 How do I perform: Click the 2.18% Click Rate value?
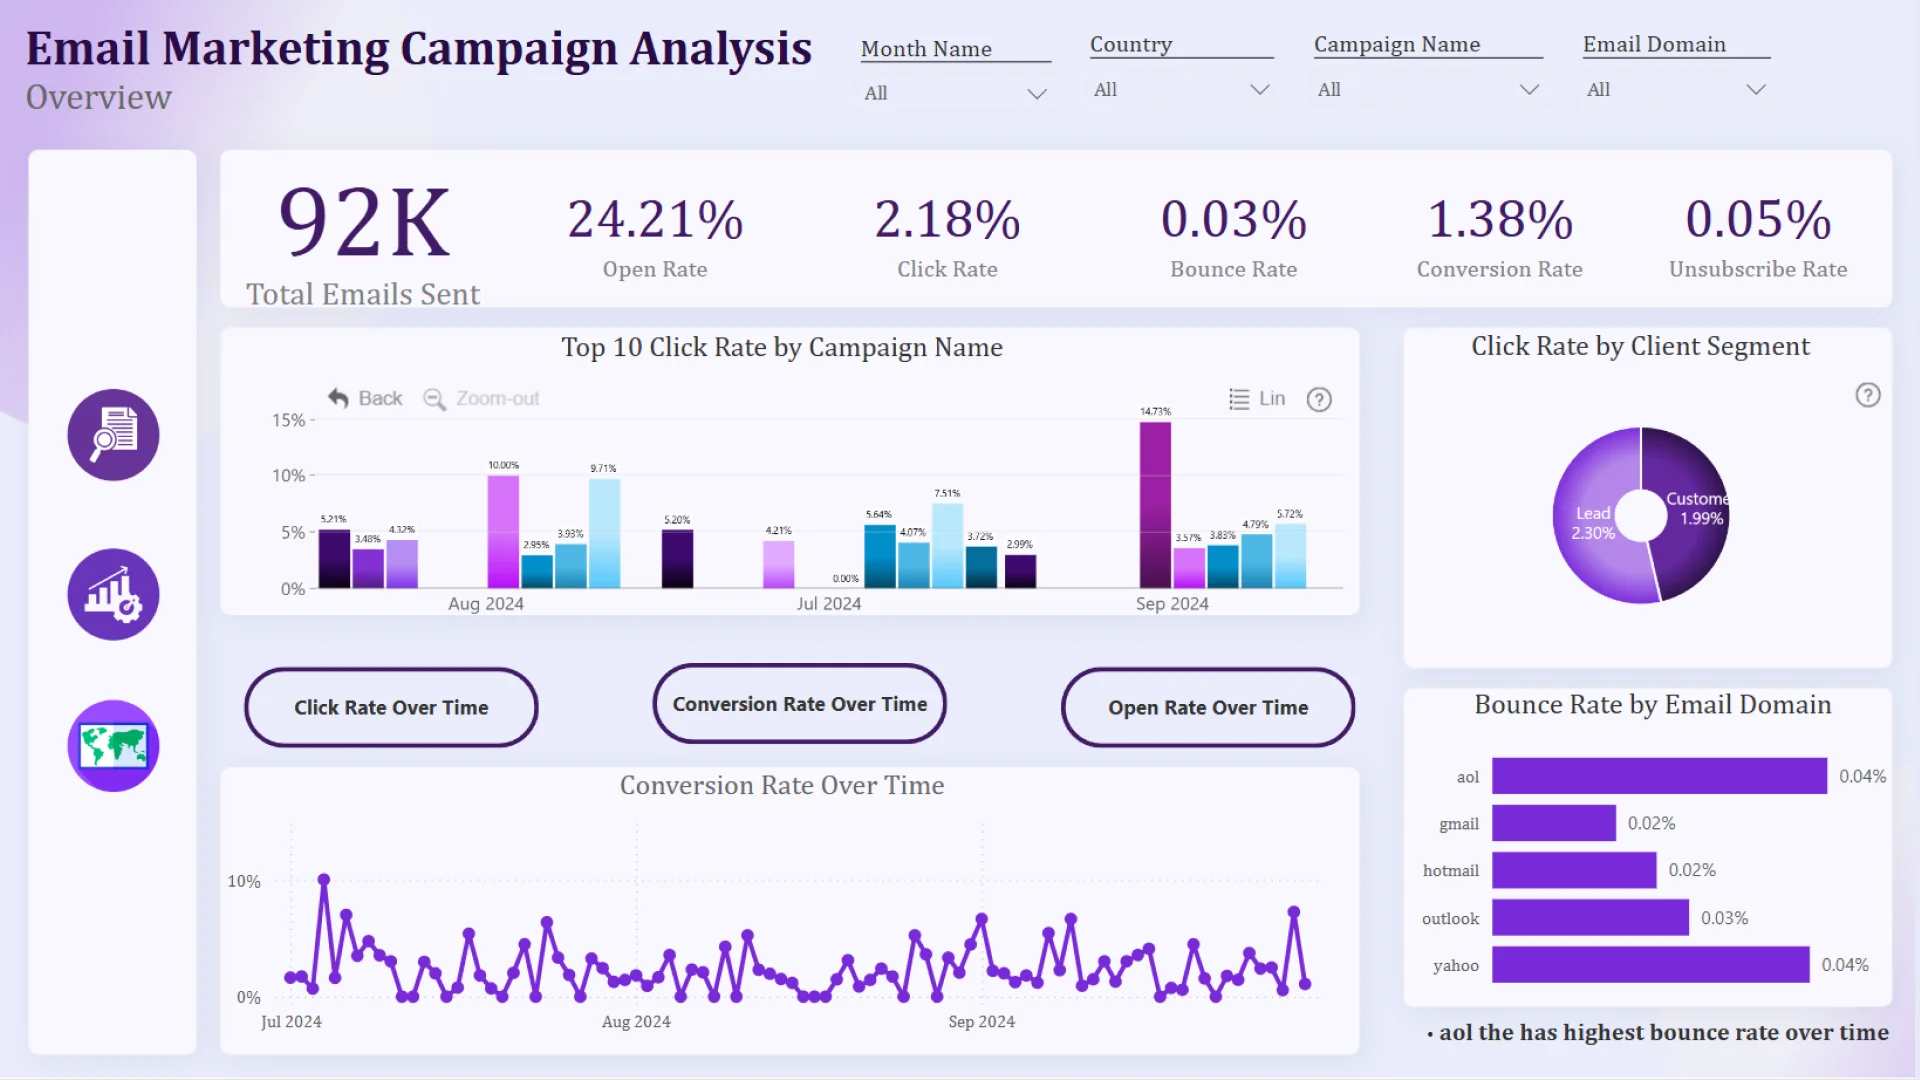[947, 219]
